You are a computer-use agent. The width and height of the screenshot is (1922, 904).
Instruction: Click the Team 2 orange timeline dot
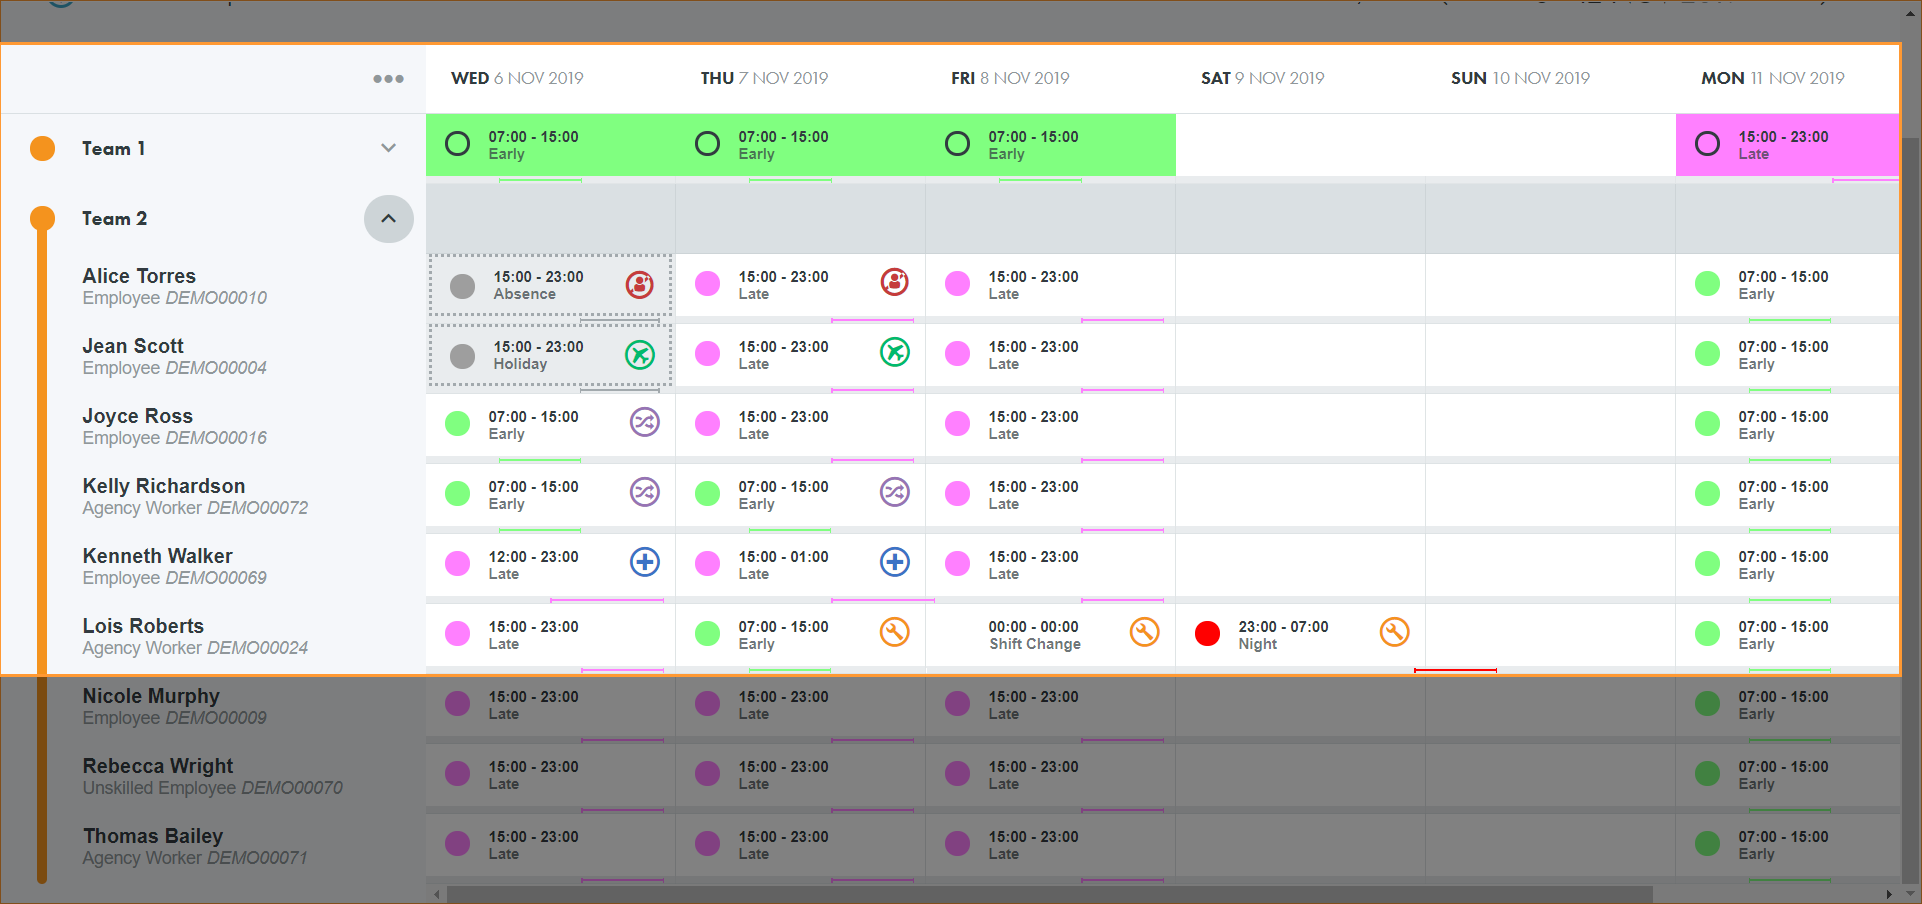(x=42, y=218)
